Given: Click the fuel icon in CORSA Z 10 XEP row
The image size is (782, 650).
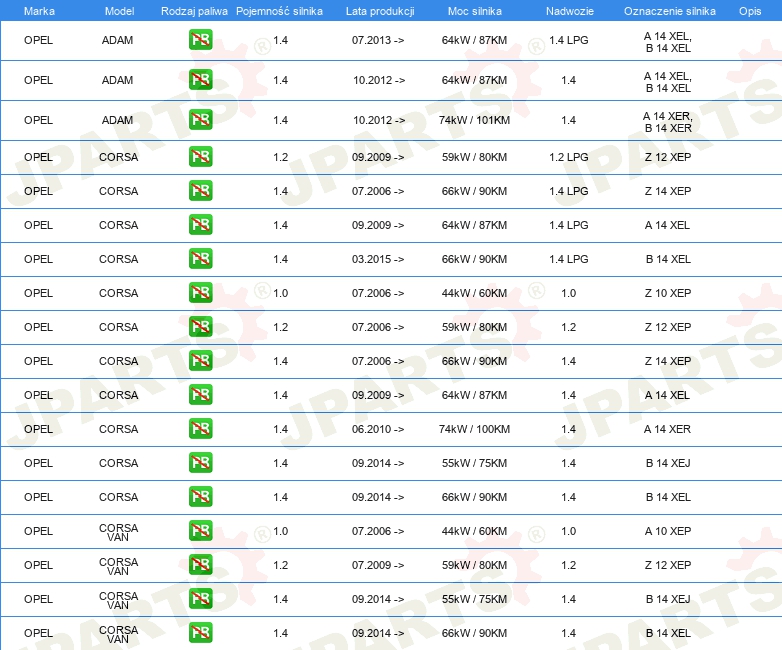Looking at the screenshot, I should pyautogui.click(x=200, y=292).
